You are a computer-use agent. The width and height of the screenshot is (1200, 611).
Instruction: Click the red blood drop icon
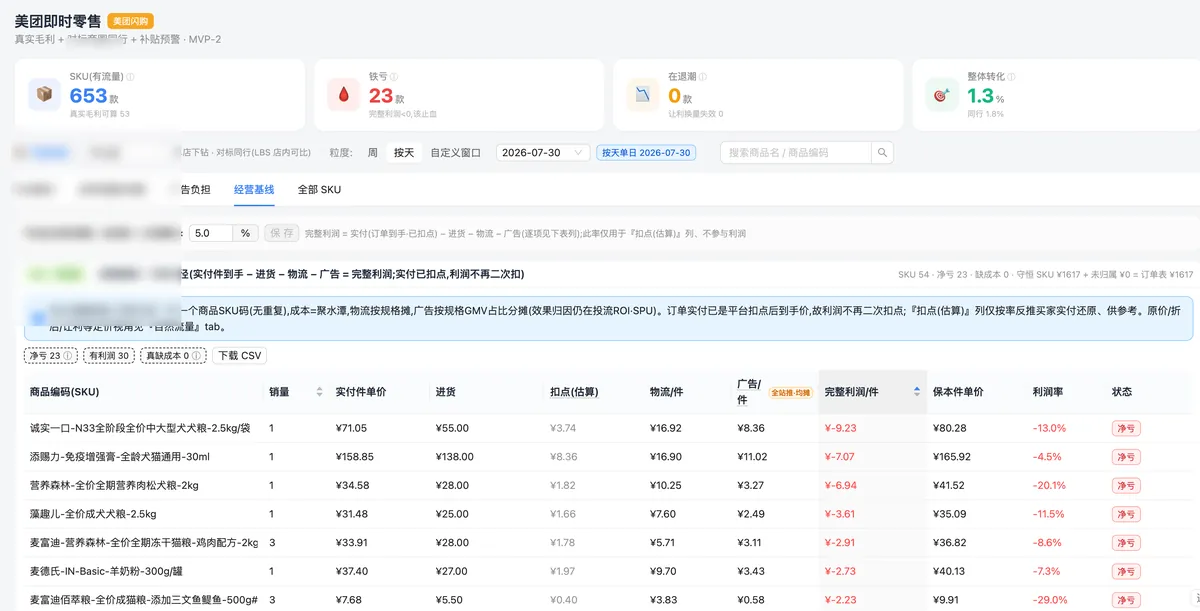344,94
